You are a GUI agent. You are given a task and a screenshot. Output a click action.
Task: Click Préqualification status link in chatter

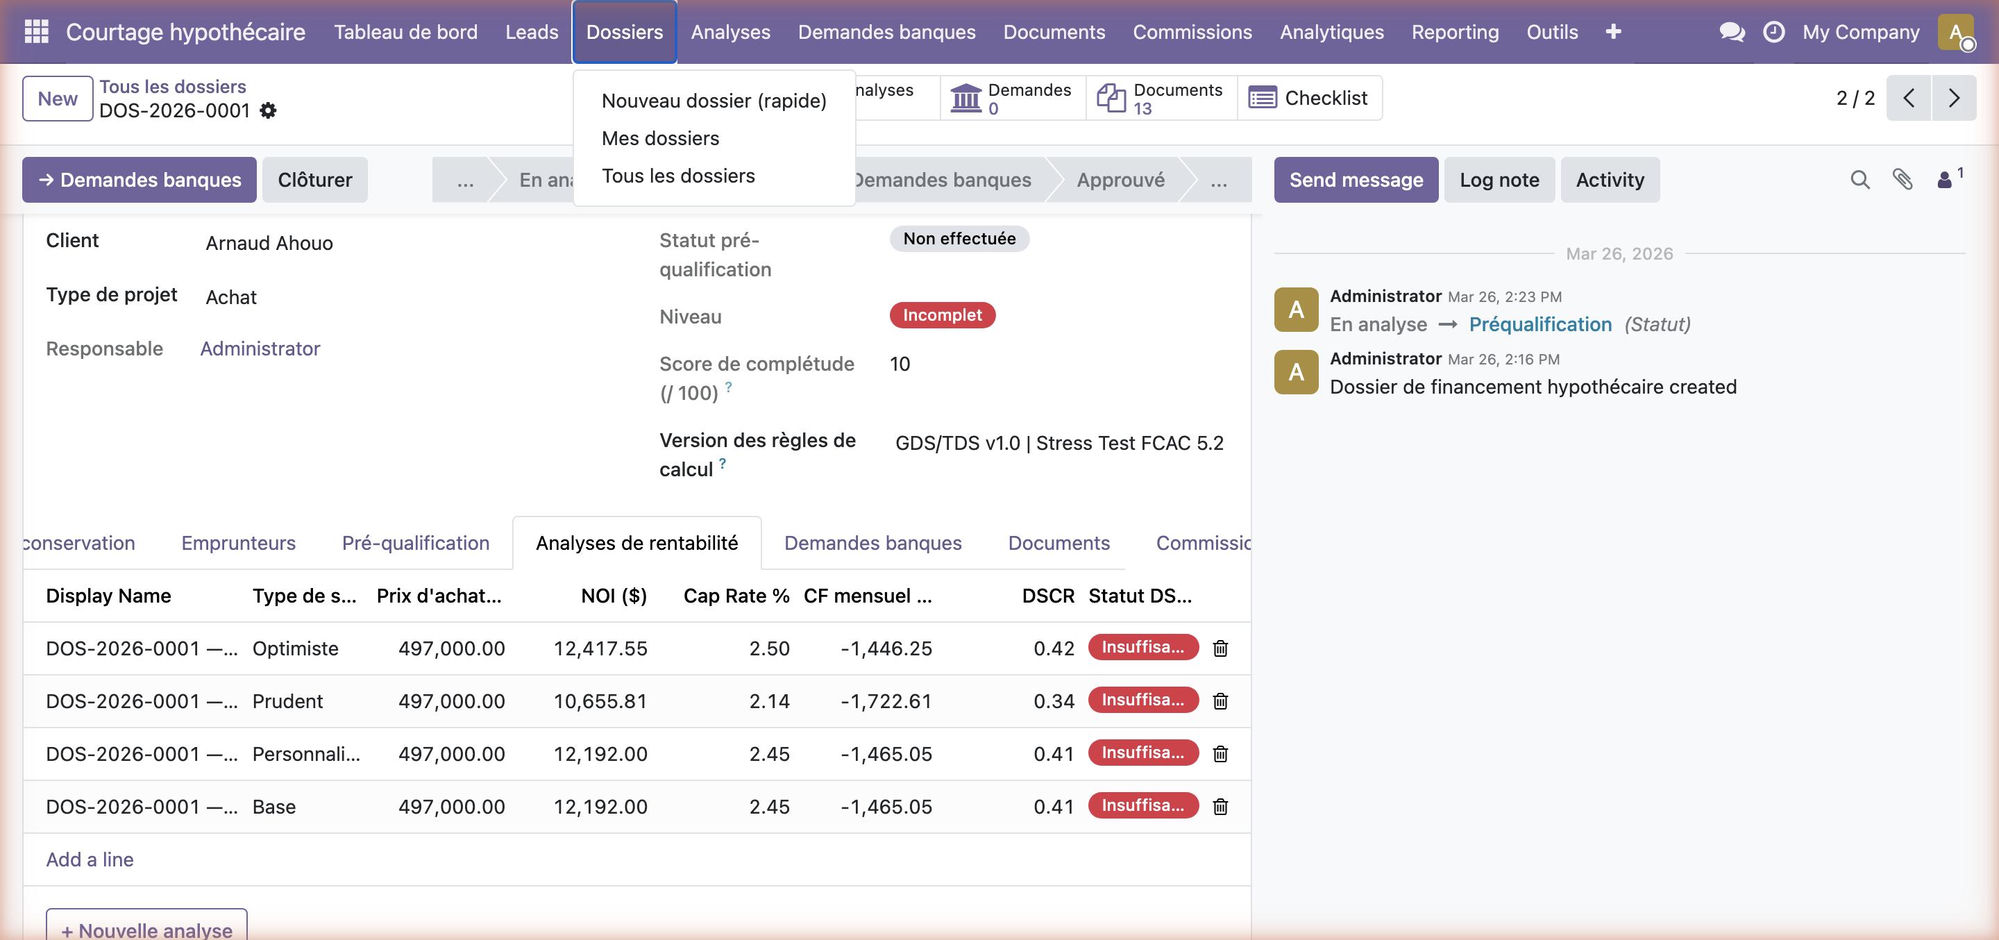pyautogui.click(x=1540, y=325)
